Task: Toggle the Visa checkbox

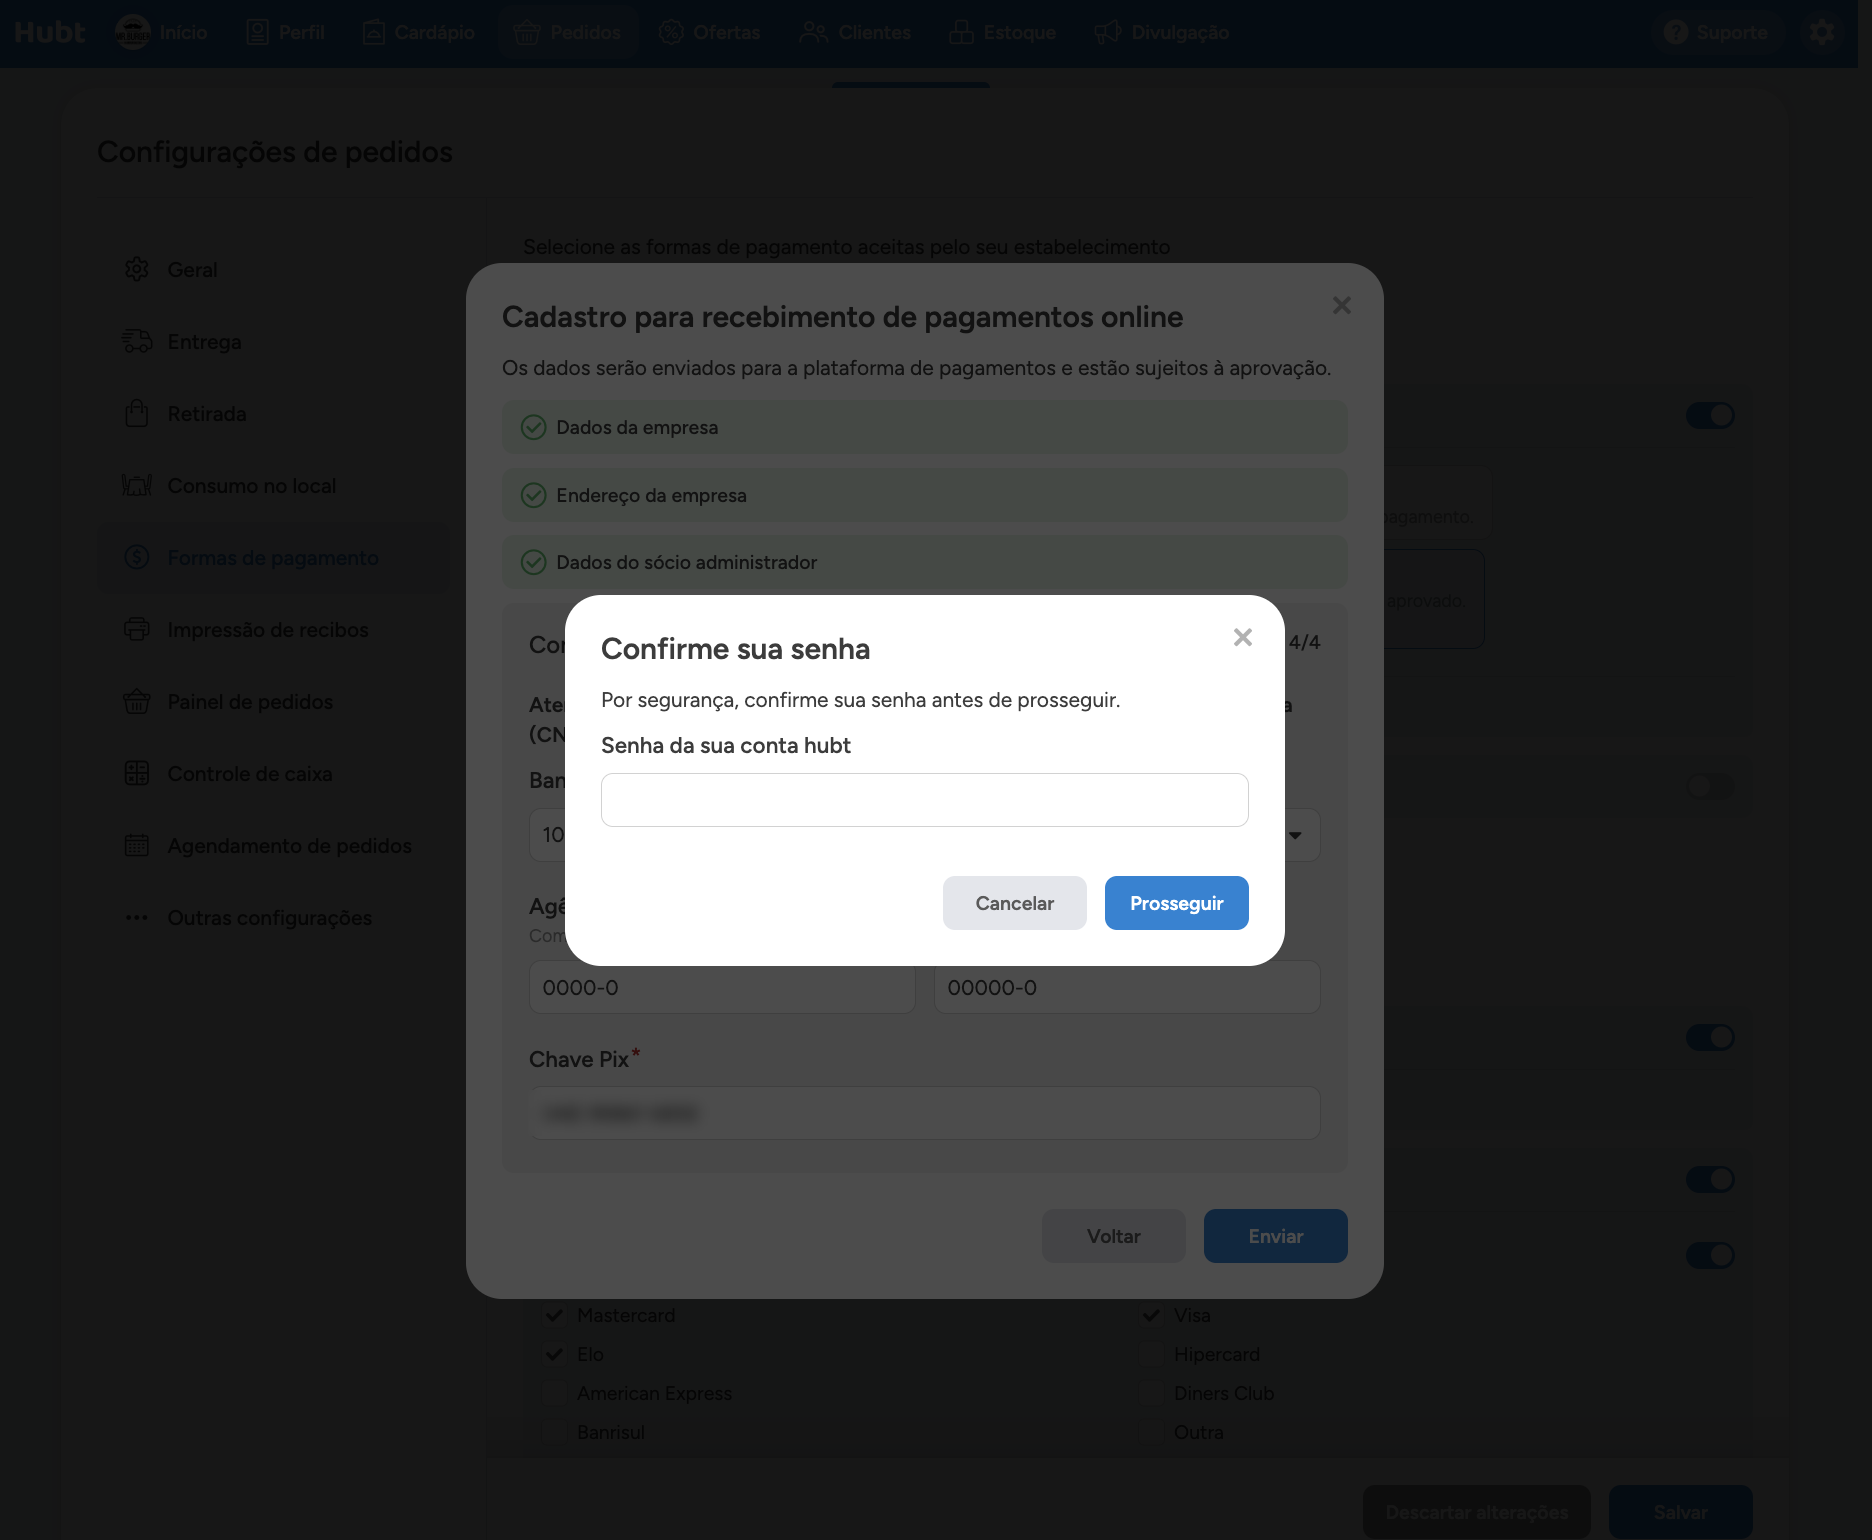Action: (x=1151, y=1315)
